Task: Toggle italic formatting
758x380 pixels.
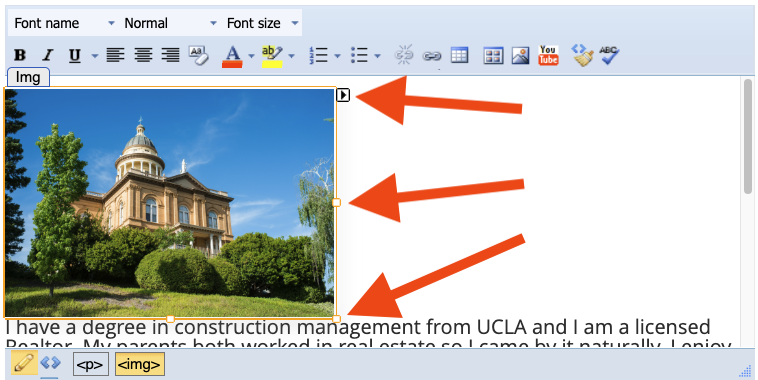Action: coord(47,55)
